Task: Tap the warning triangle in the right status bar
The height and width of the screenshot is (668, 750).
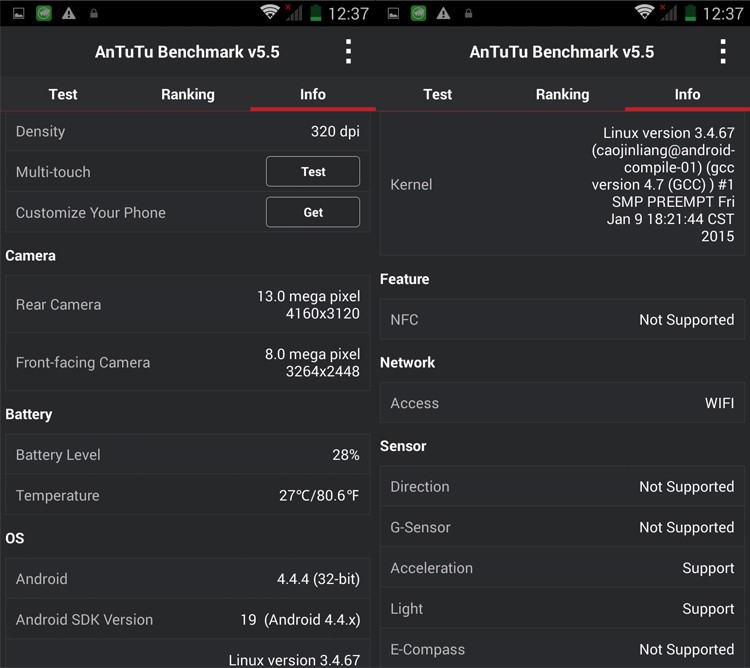Action: point(443,14)
